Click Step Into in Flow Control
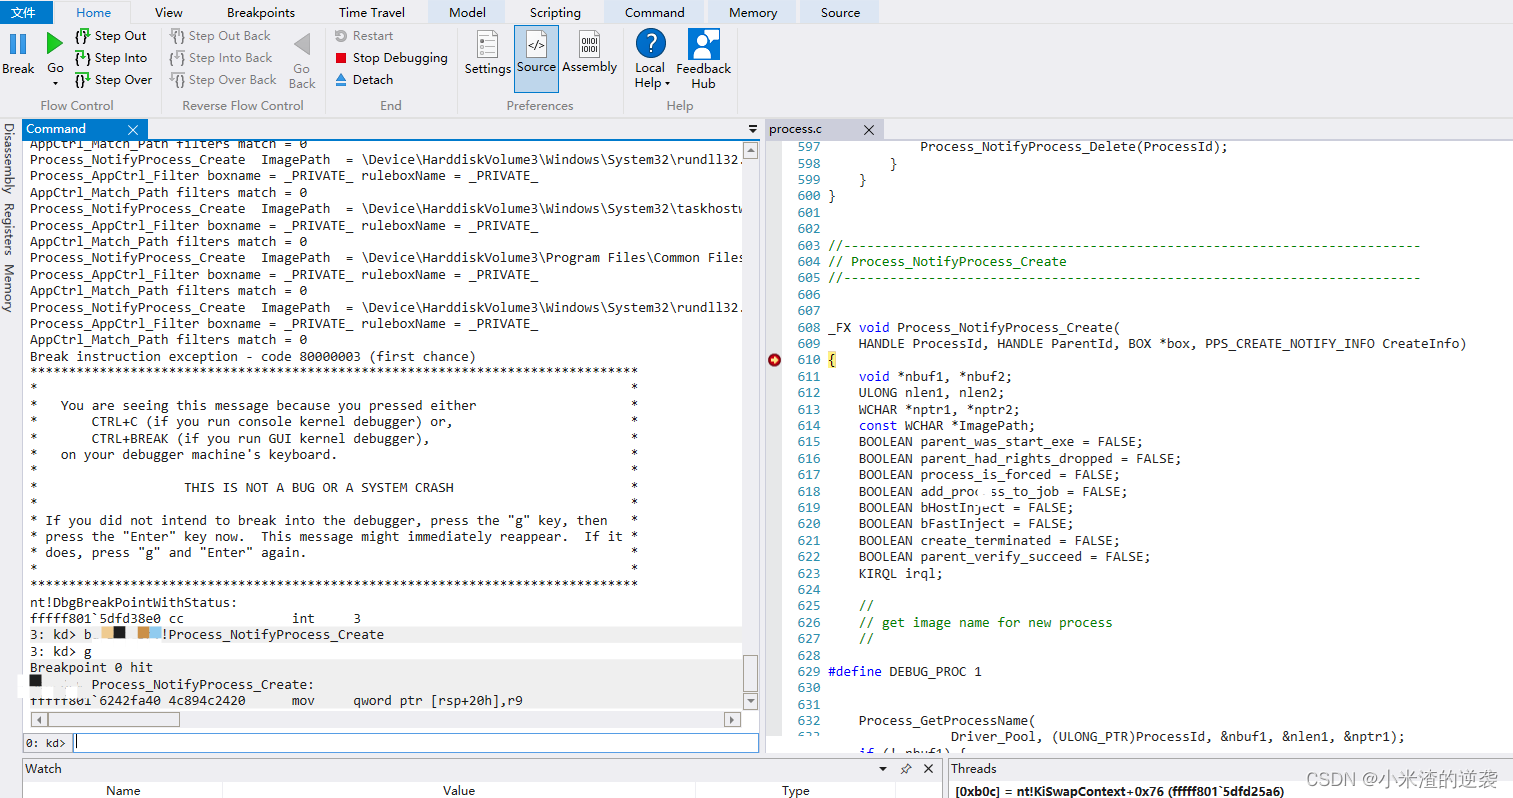The height and width of the screenshot is (798, 1513). pos(111,58)
